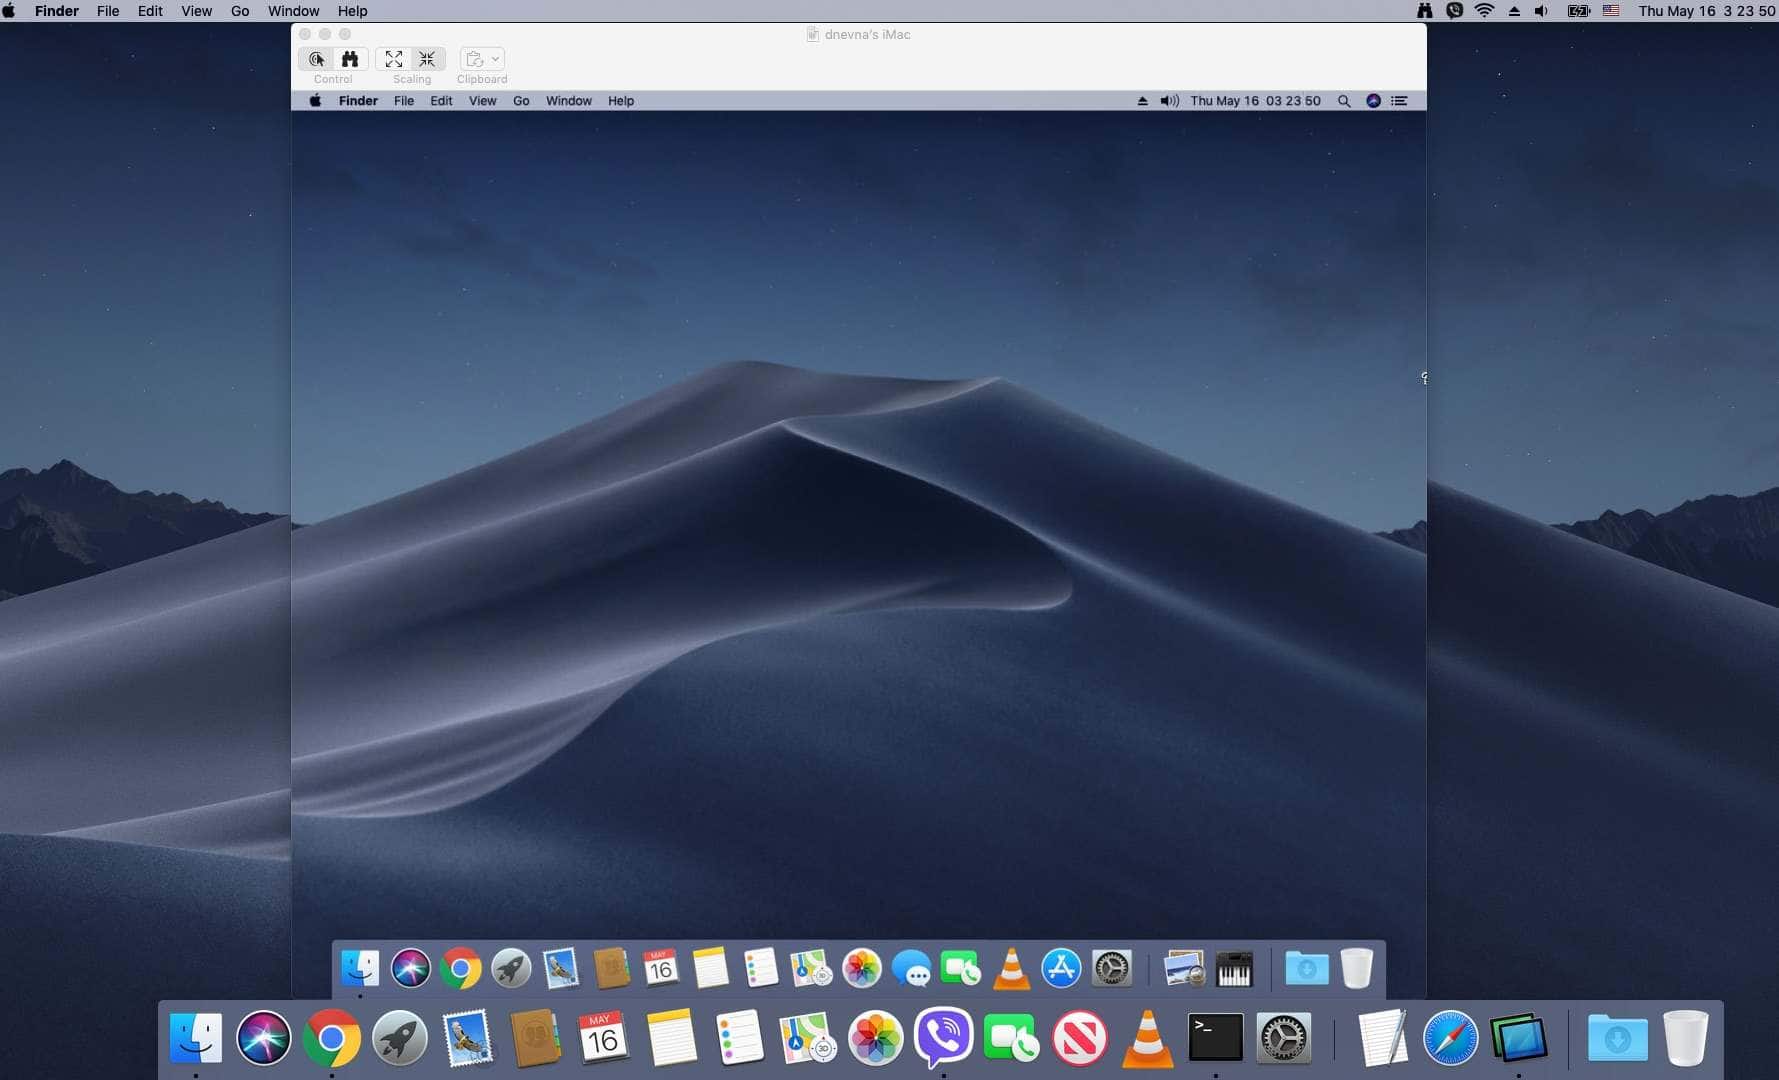Viewport: 1779px width, 1080px height.
Task: Open Notification Center on the remote iMac
Action: pos(1399,101)
